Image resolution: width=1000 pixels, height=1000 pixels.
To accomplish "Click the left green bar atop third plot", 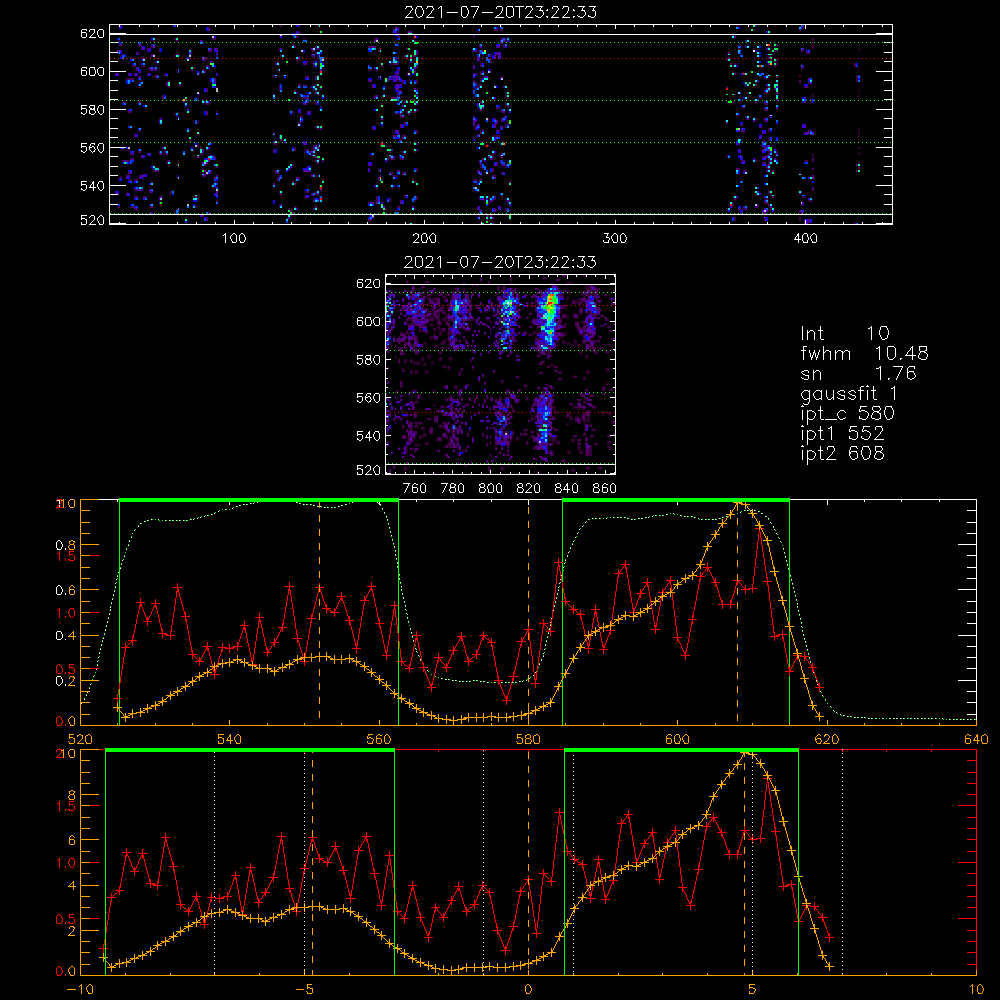I will click(259, 500).
